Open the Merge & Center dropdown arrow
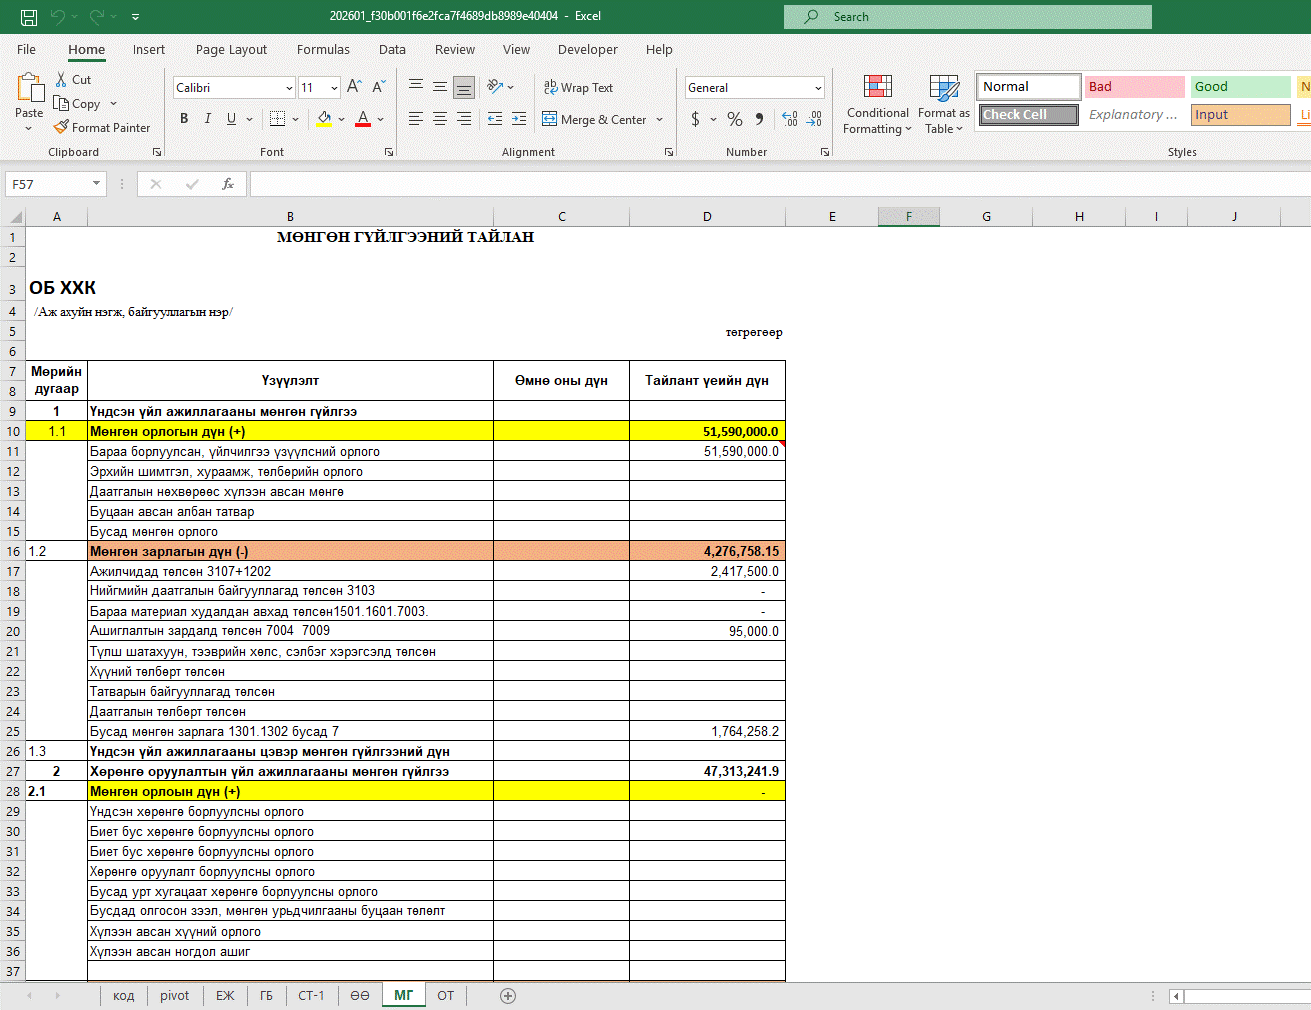 pyautogui.click(x=660, y=120)
